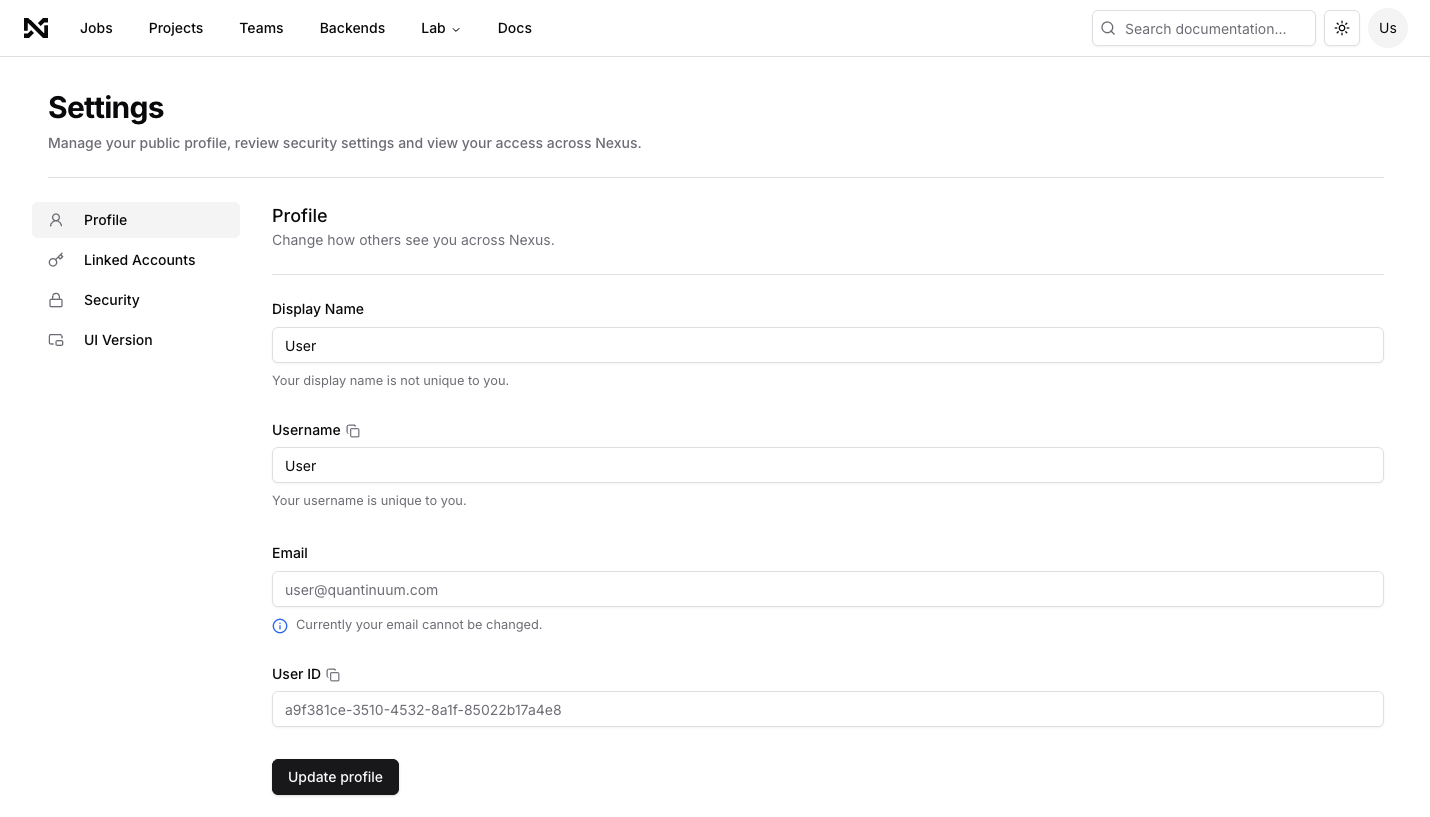
Task: Select the Profile person icon in sidebar
Action: 55,220
